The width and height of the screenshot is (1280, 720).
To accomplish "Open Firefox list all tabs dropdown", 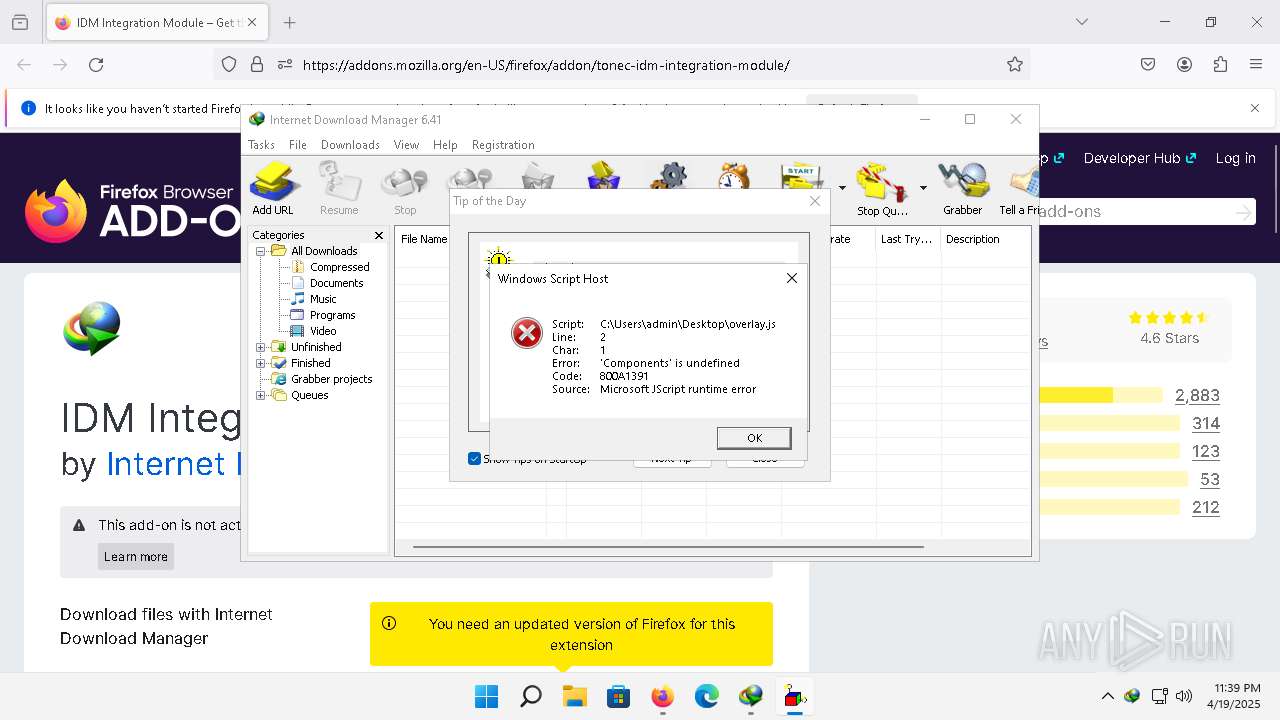I will [1082, 22].
